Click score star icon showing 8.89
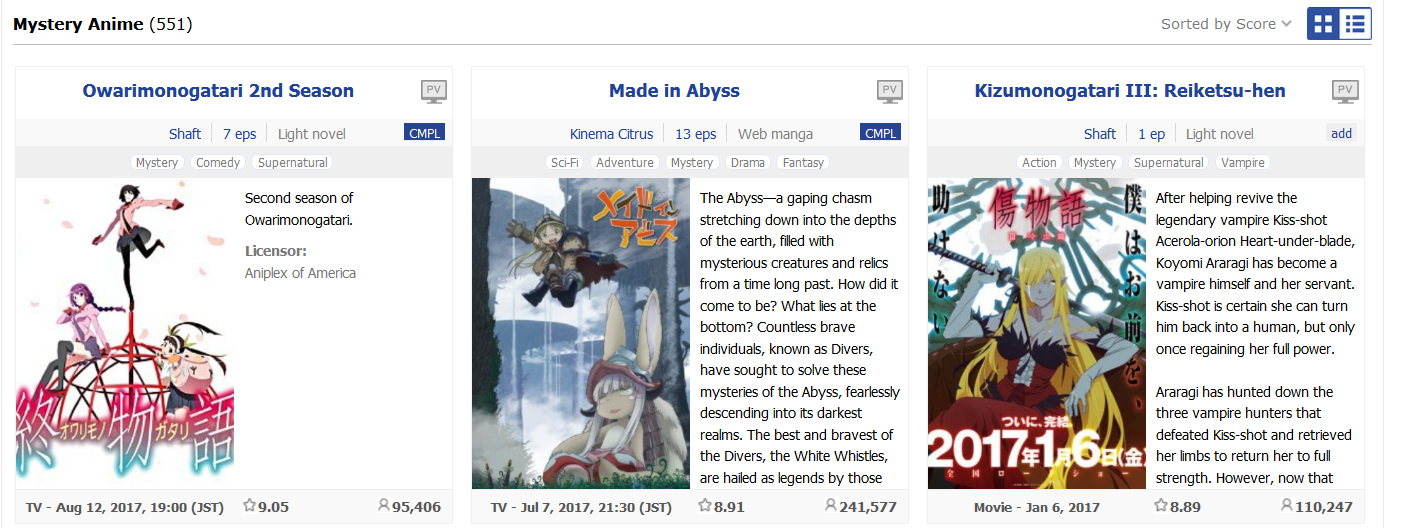This screenshot has width=1401, height=528. coord(1161,506)
